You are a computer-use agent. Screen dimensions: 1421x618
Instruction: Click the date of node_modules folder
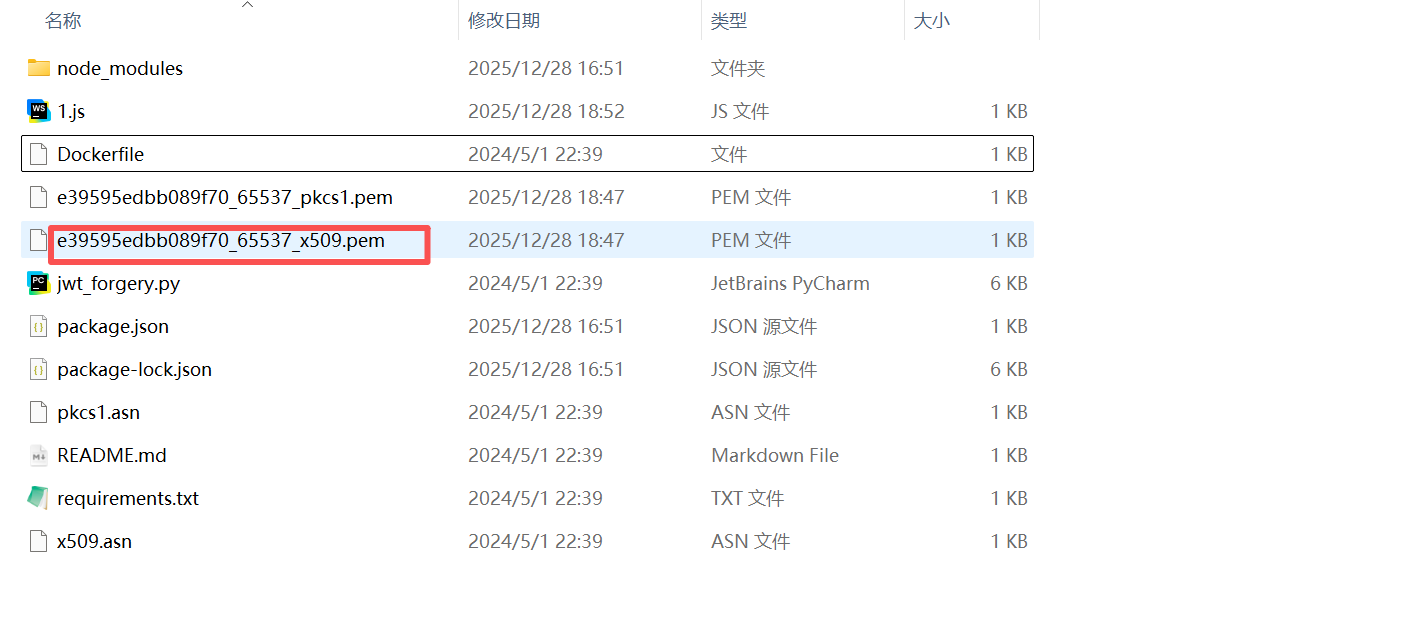(546, 69)
